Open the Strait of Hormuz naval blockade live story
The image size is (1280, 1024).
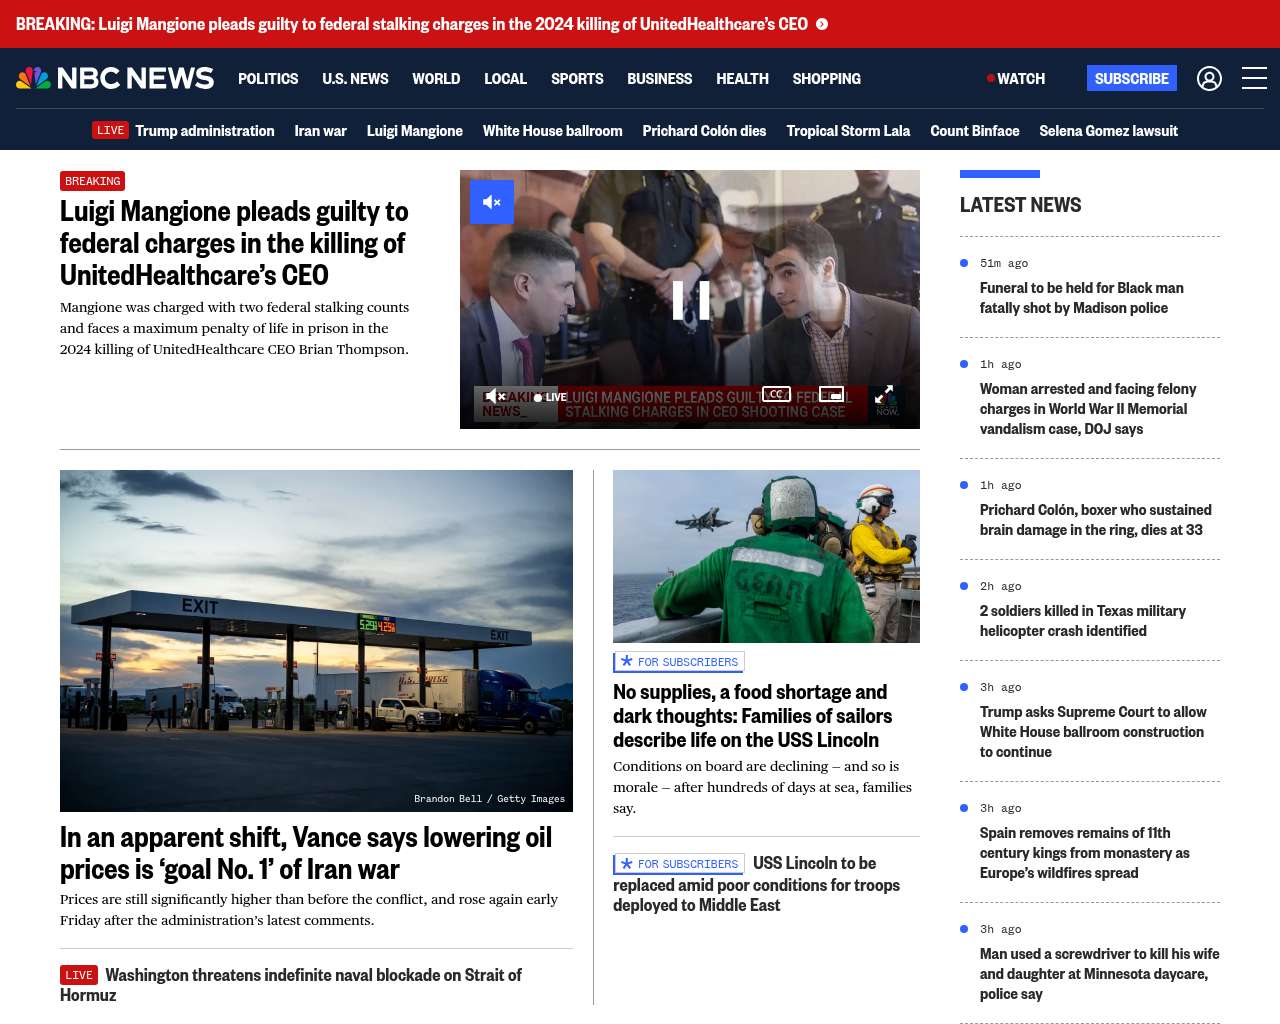pos(291,985)
